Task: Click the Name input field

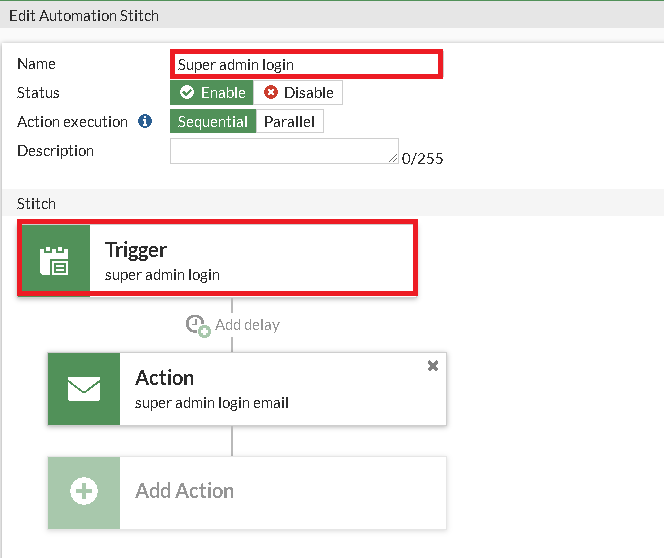Action: click(x=305, y=65)
